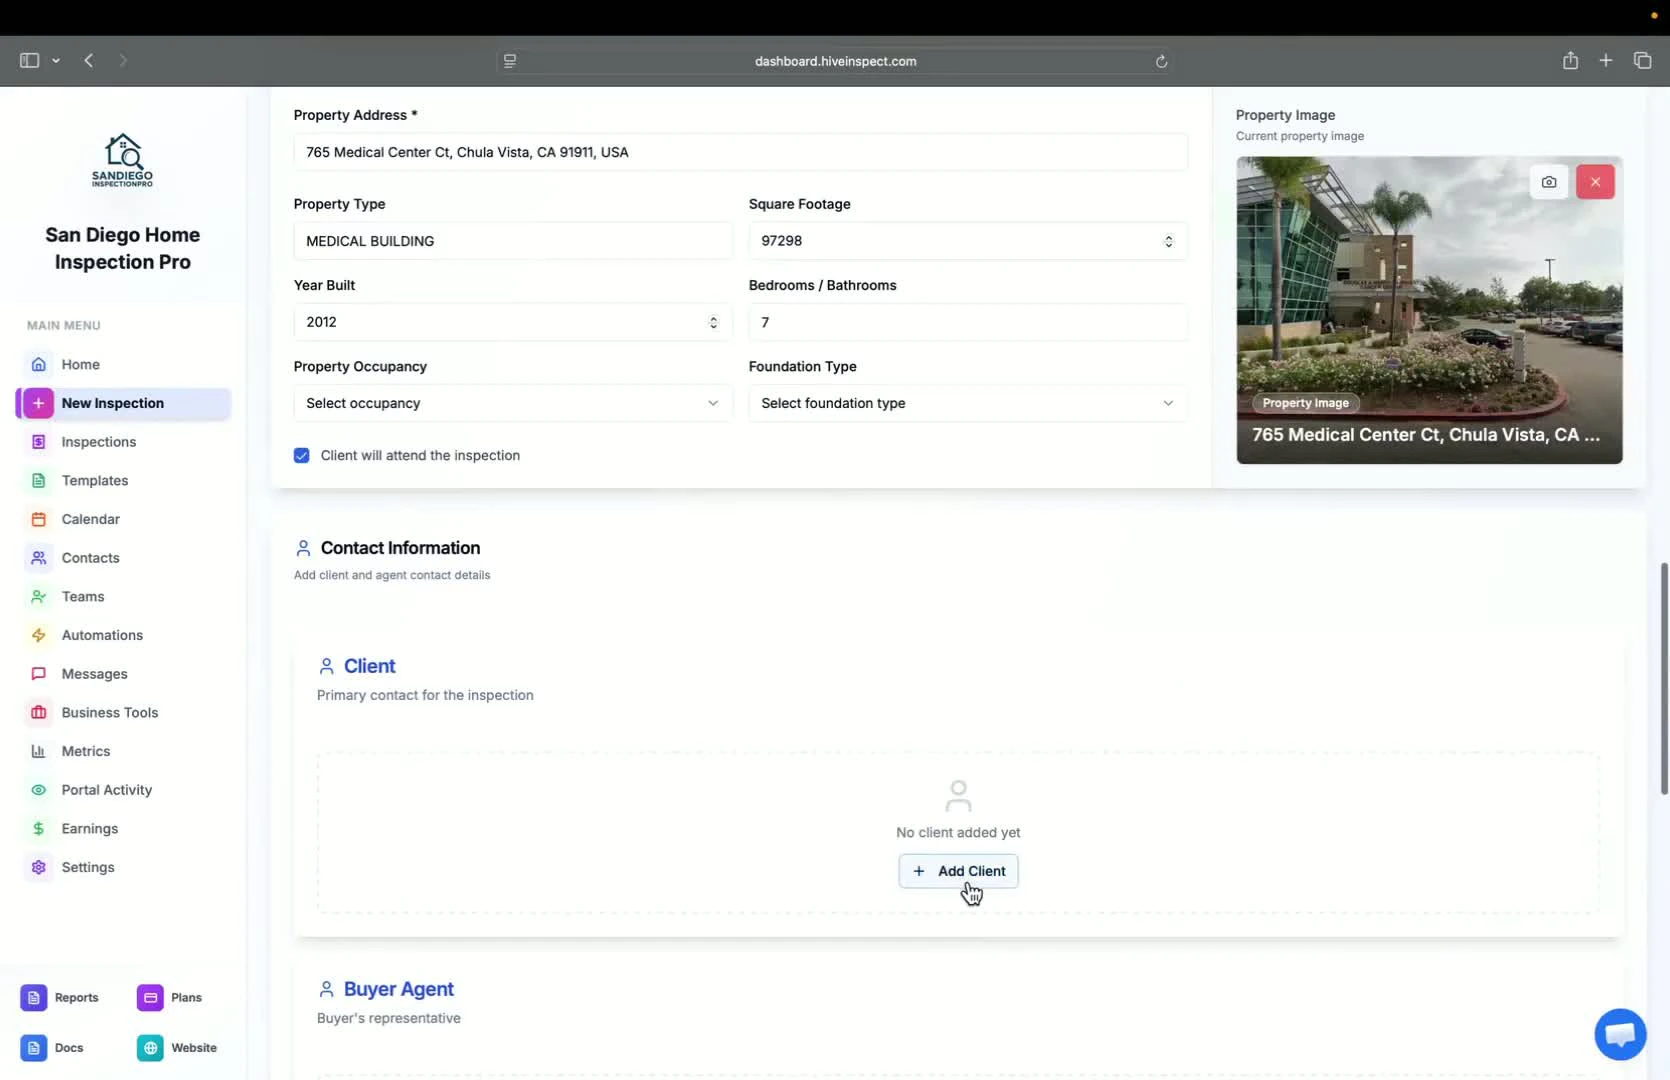Expand the Property Occupancy dropdown
Viewport: 1670px width, 1080px height.
pos(512,403)
